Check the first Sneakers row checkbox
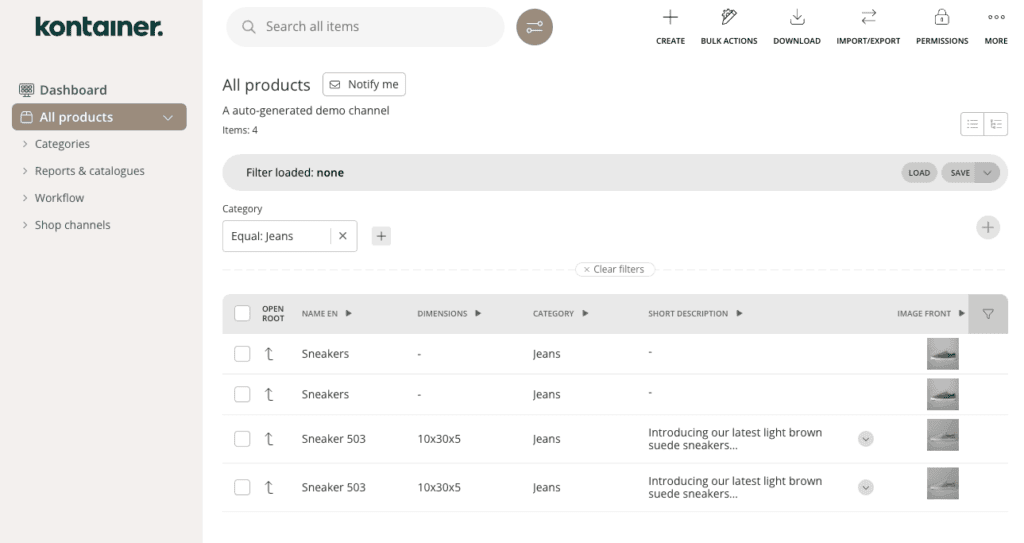This screenshot has width=1024, height=543. [242, 354]
